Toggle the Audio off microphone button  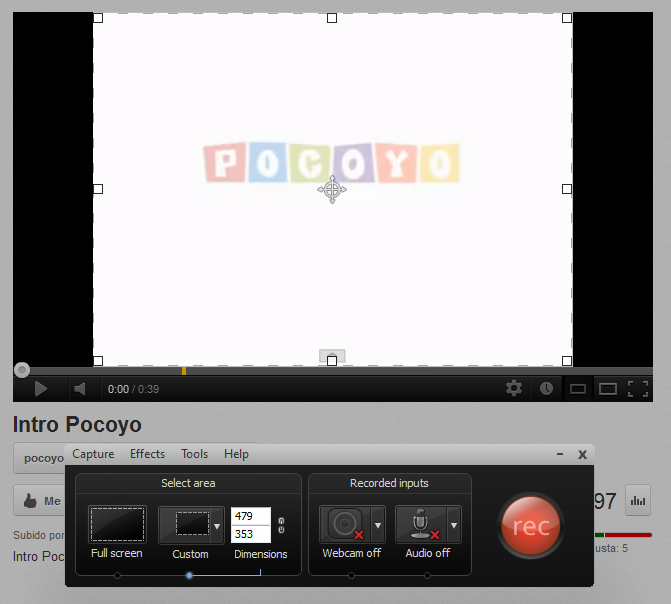click(421, 524)
